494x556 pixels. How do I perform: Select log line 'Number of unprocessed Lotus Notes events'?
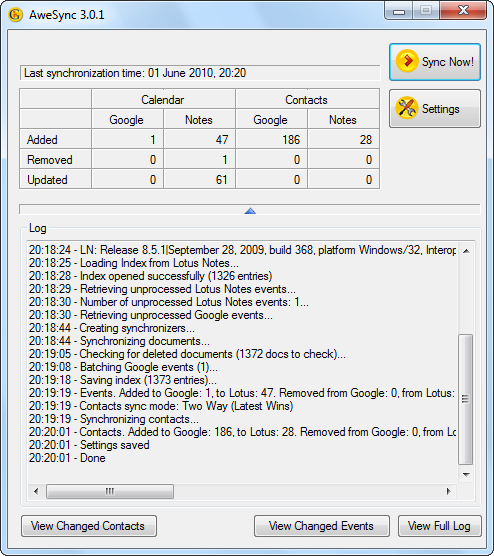click(169, 302)
